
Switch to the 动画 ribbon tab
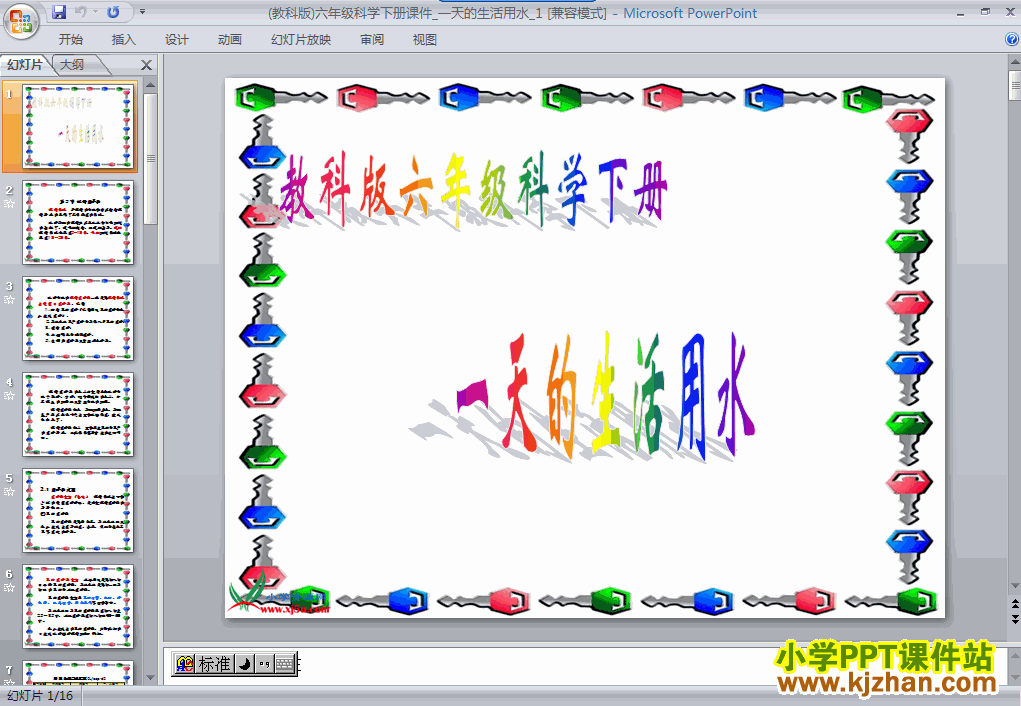tap(230, 40)
